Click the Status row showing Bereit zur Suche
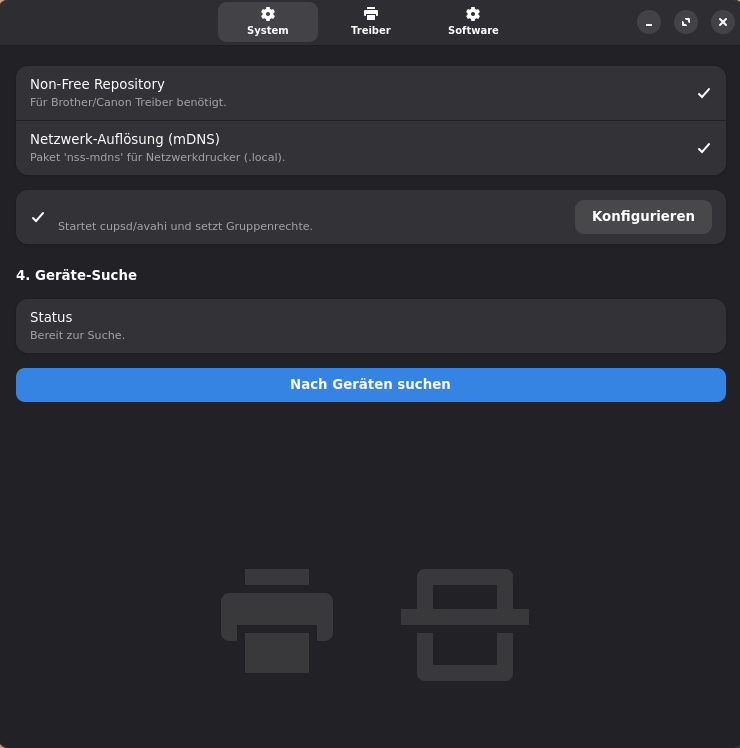The width and height of the screenshot is (740, 748). [370, 326]
